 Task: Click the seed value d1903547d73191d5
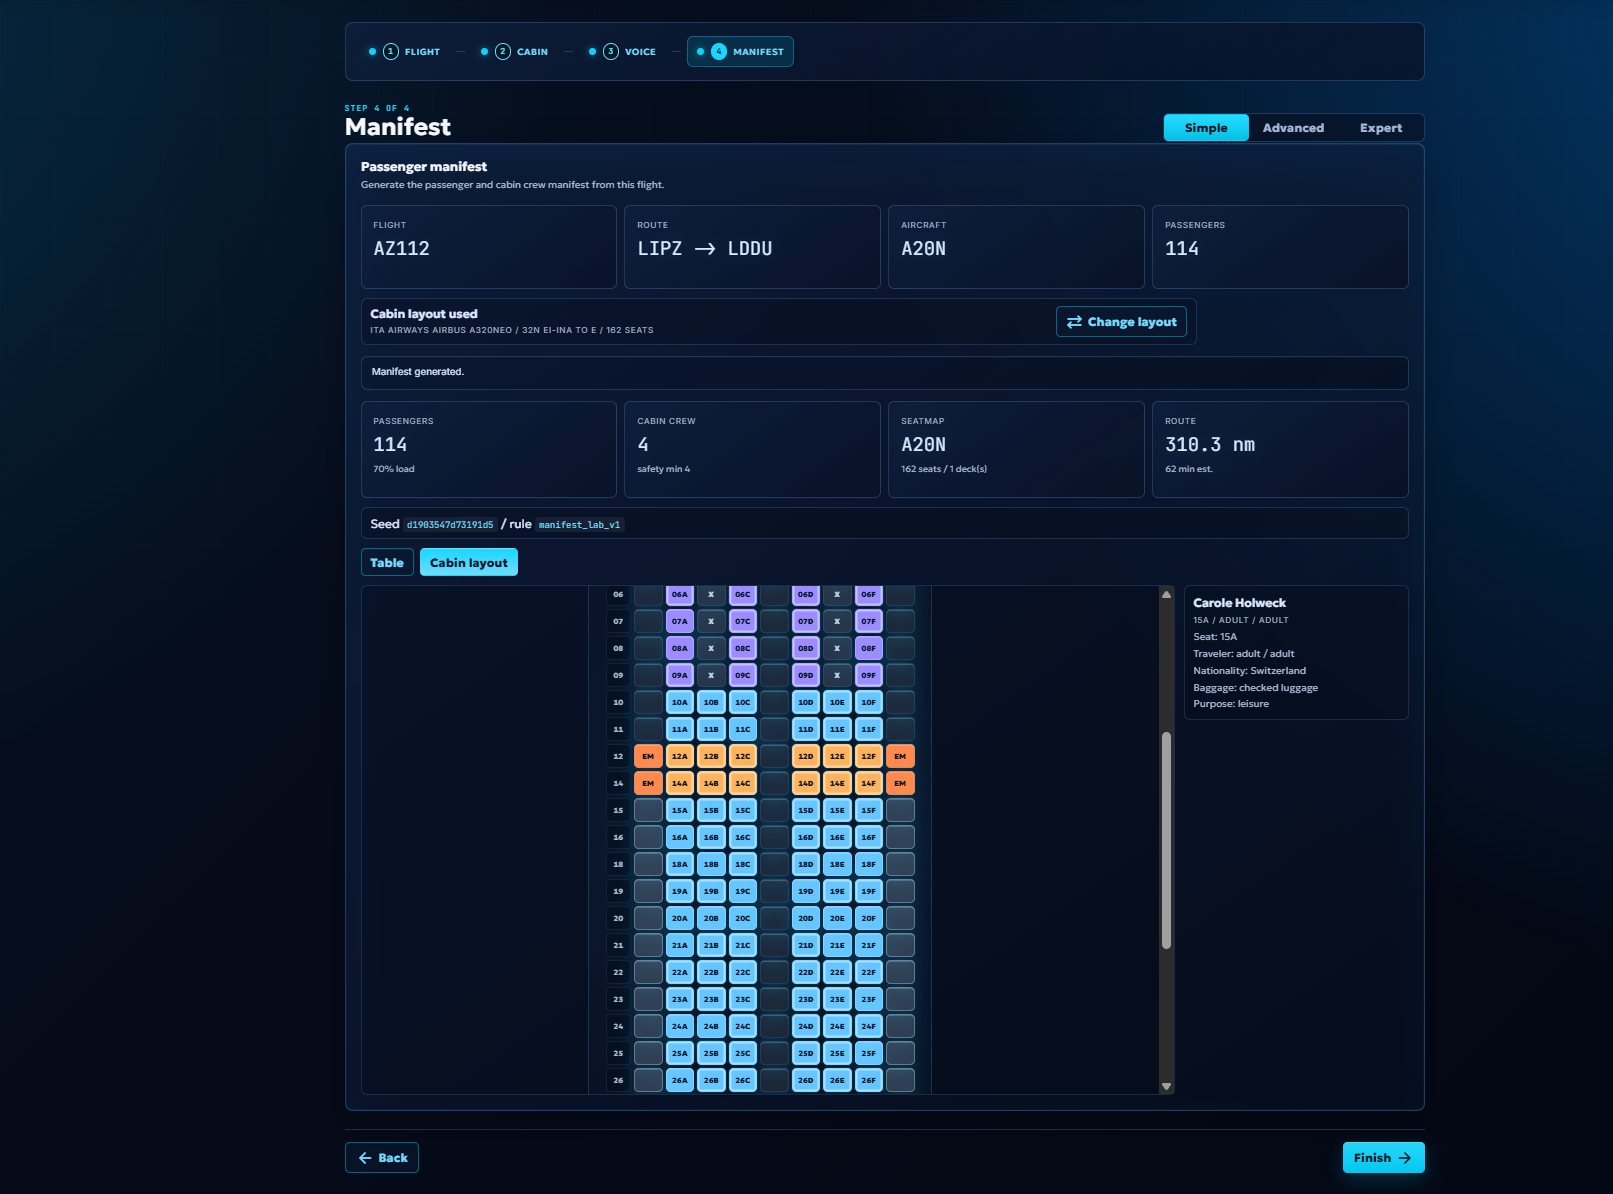450,525
